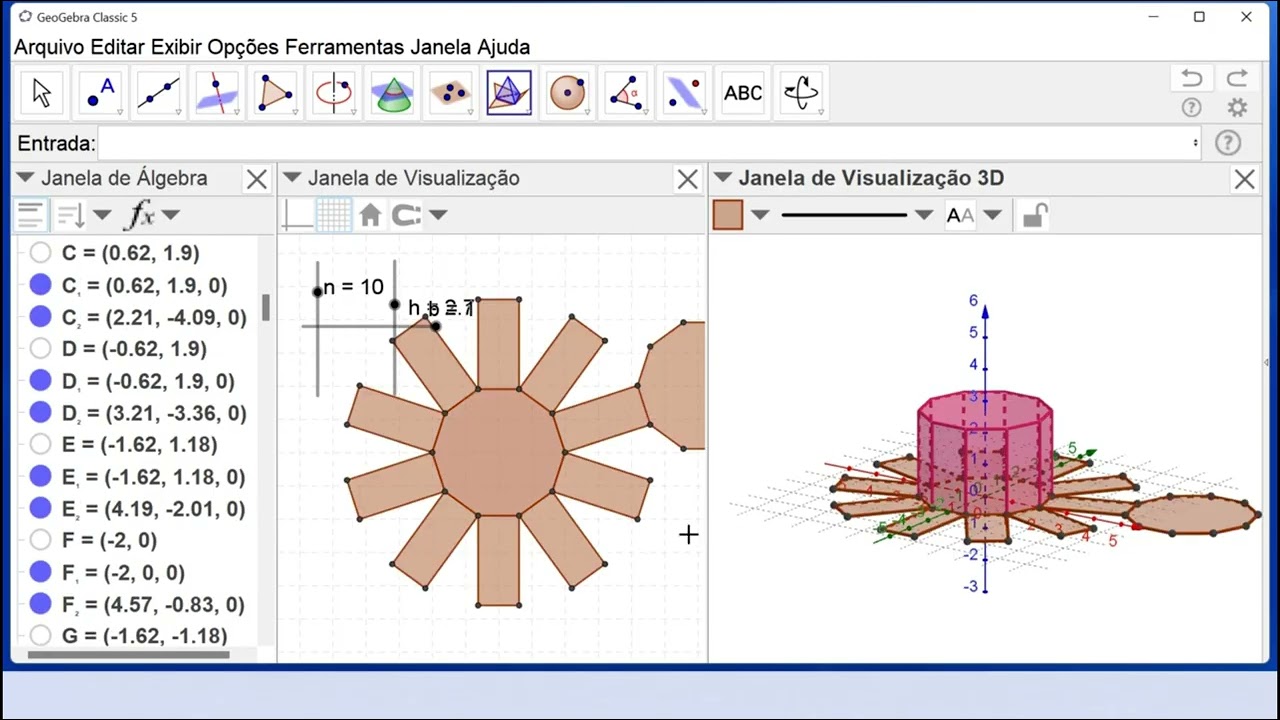Select the Cone solid tool
This screenshot has width=1280, height=720.
coord(392,93)
